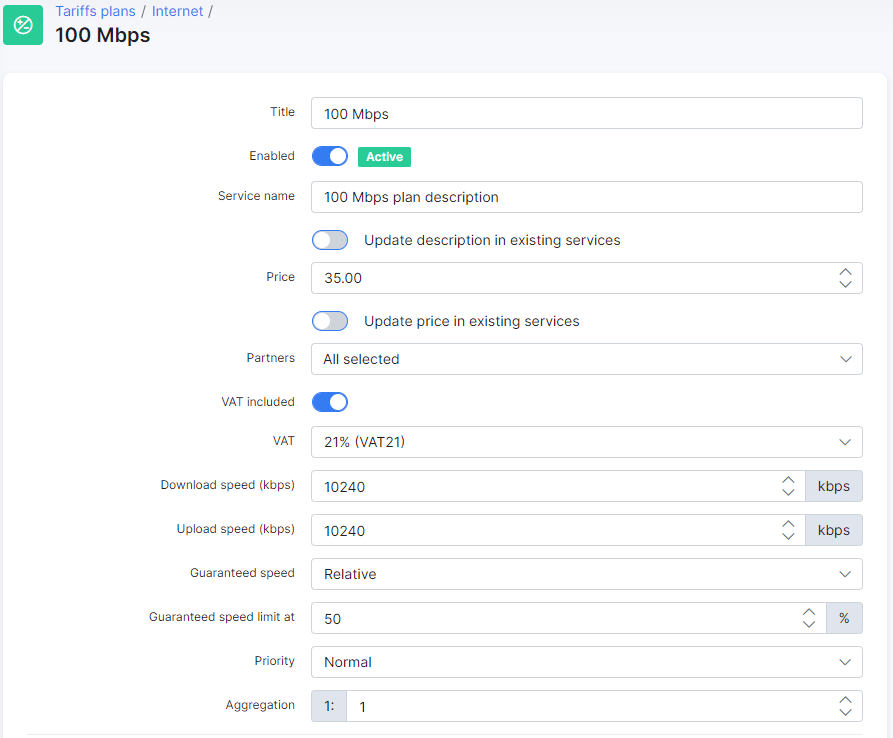Click the Service name input field
The height and width of the screenshot is (738, 893).
[x=586, y=197]
